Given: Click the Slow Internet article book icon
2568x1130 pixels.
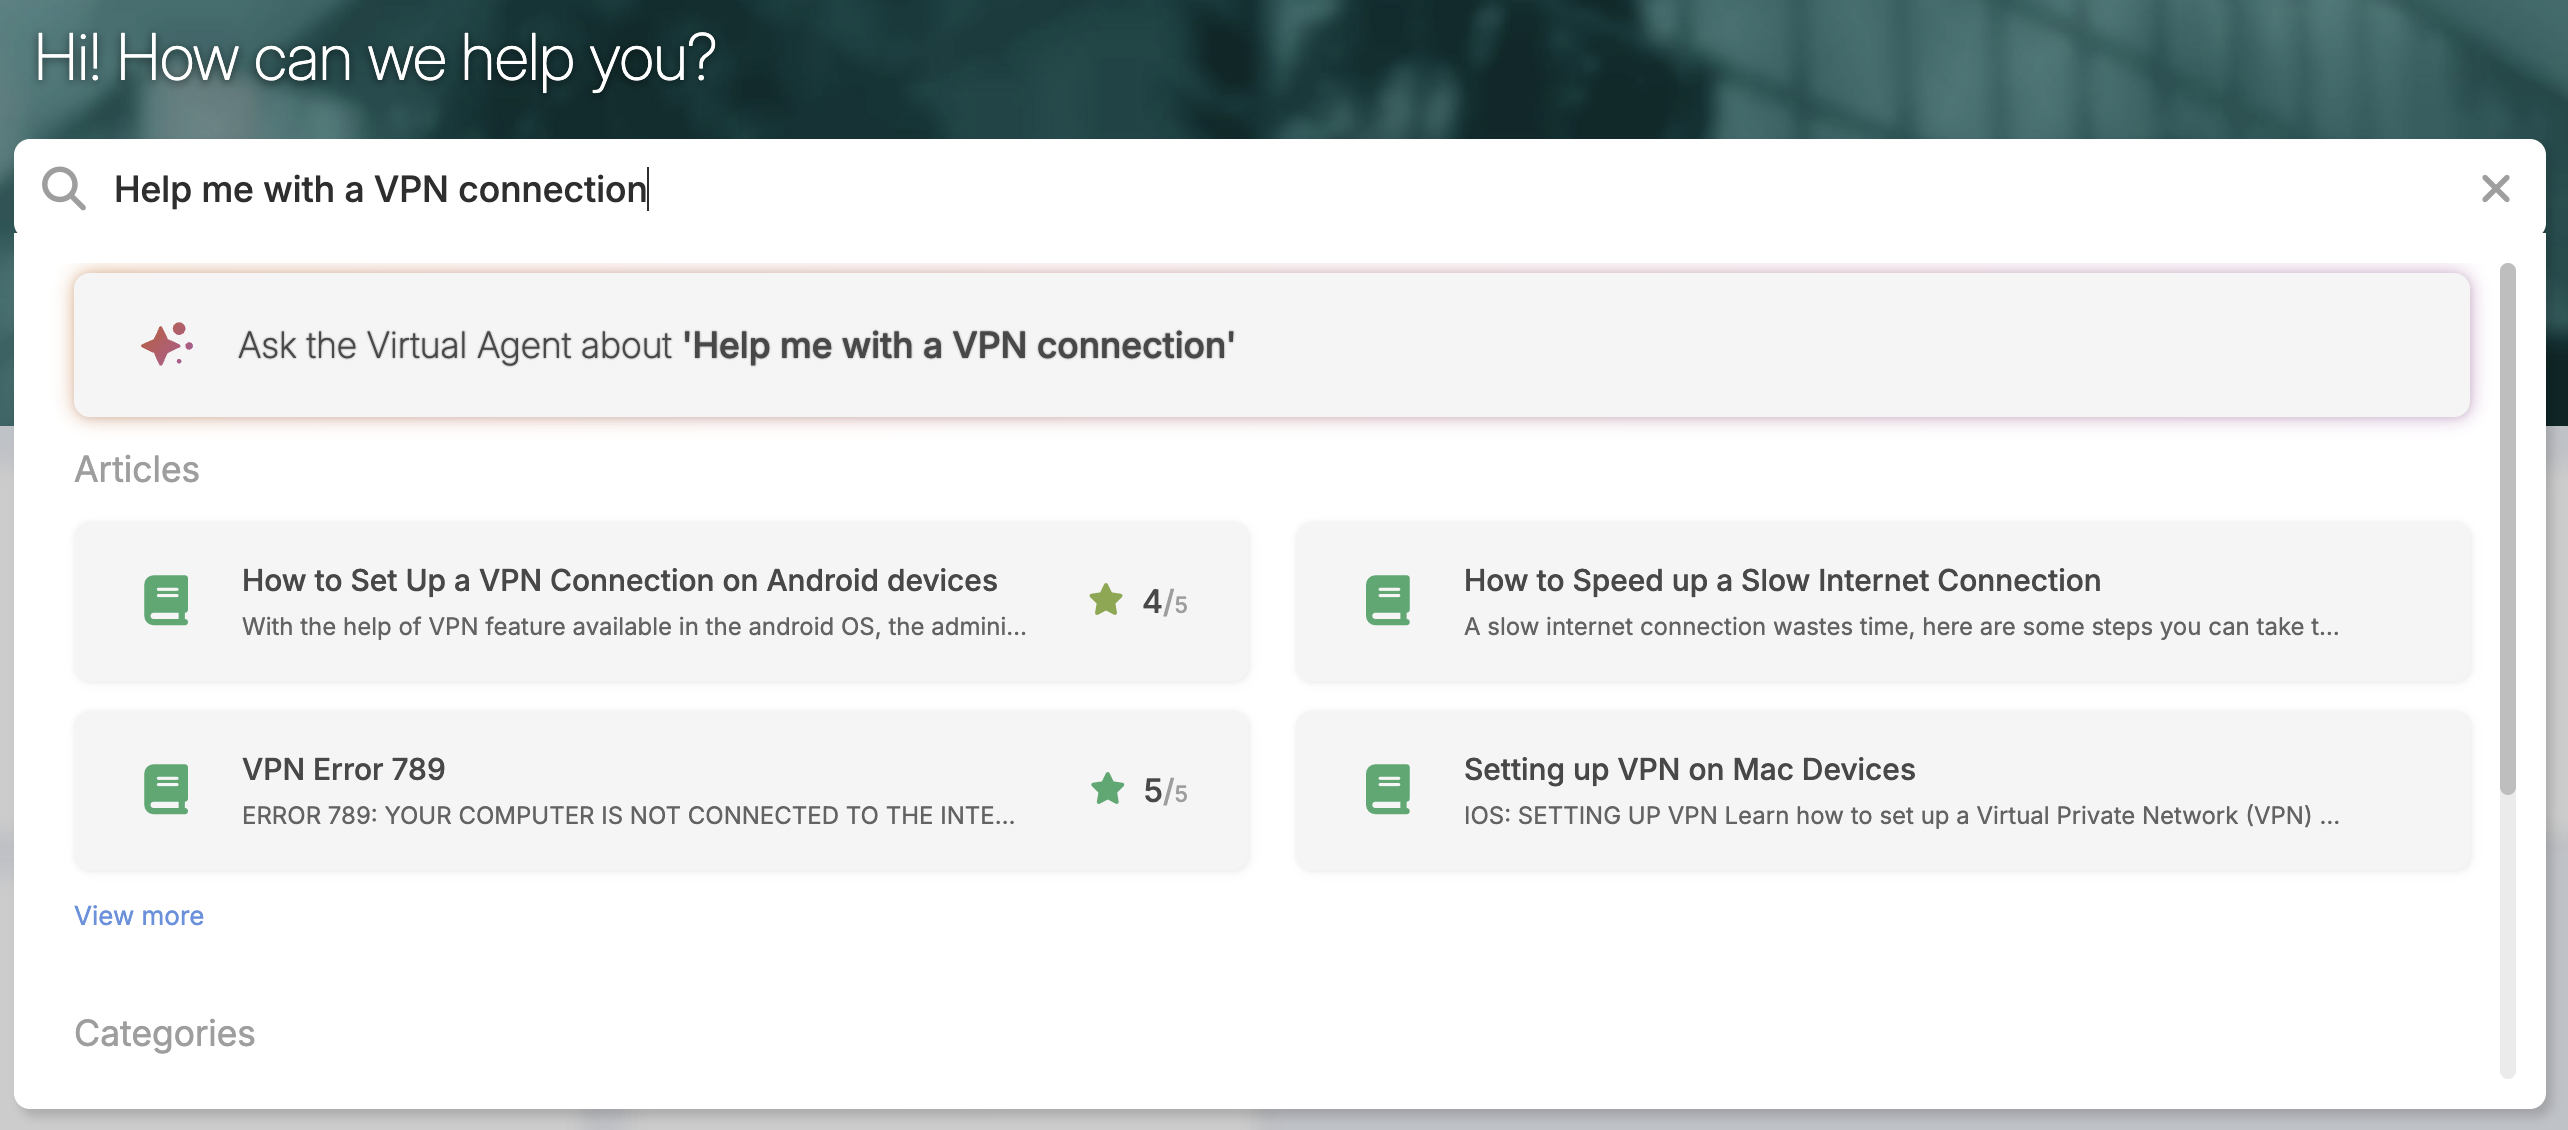Looking at the screenshot, I should [1388, 600].
